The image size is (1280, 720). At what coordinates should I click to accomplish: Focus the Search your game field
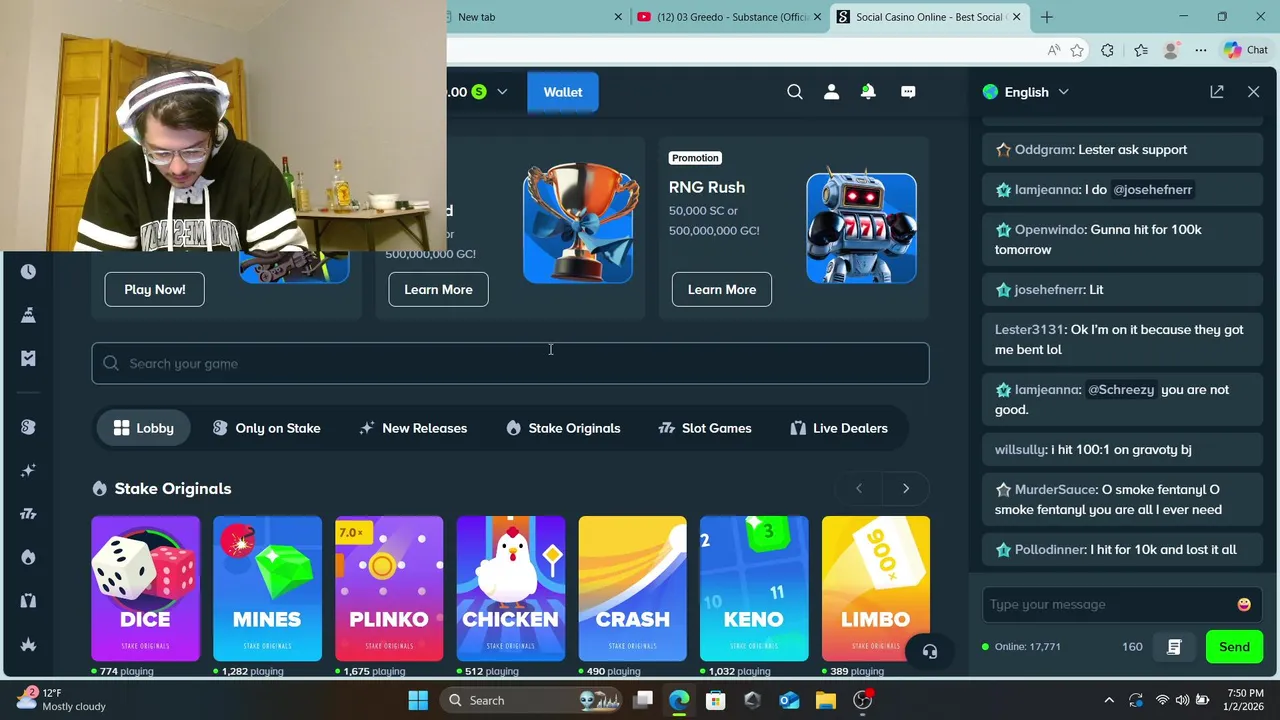[510, 364]
